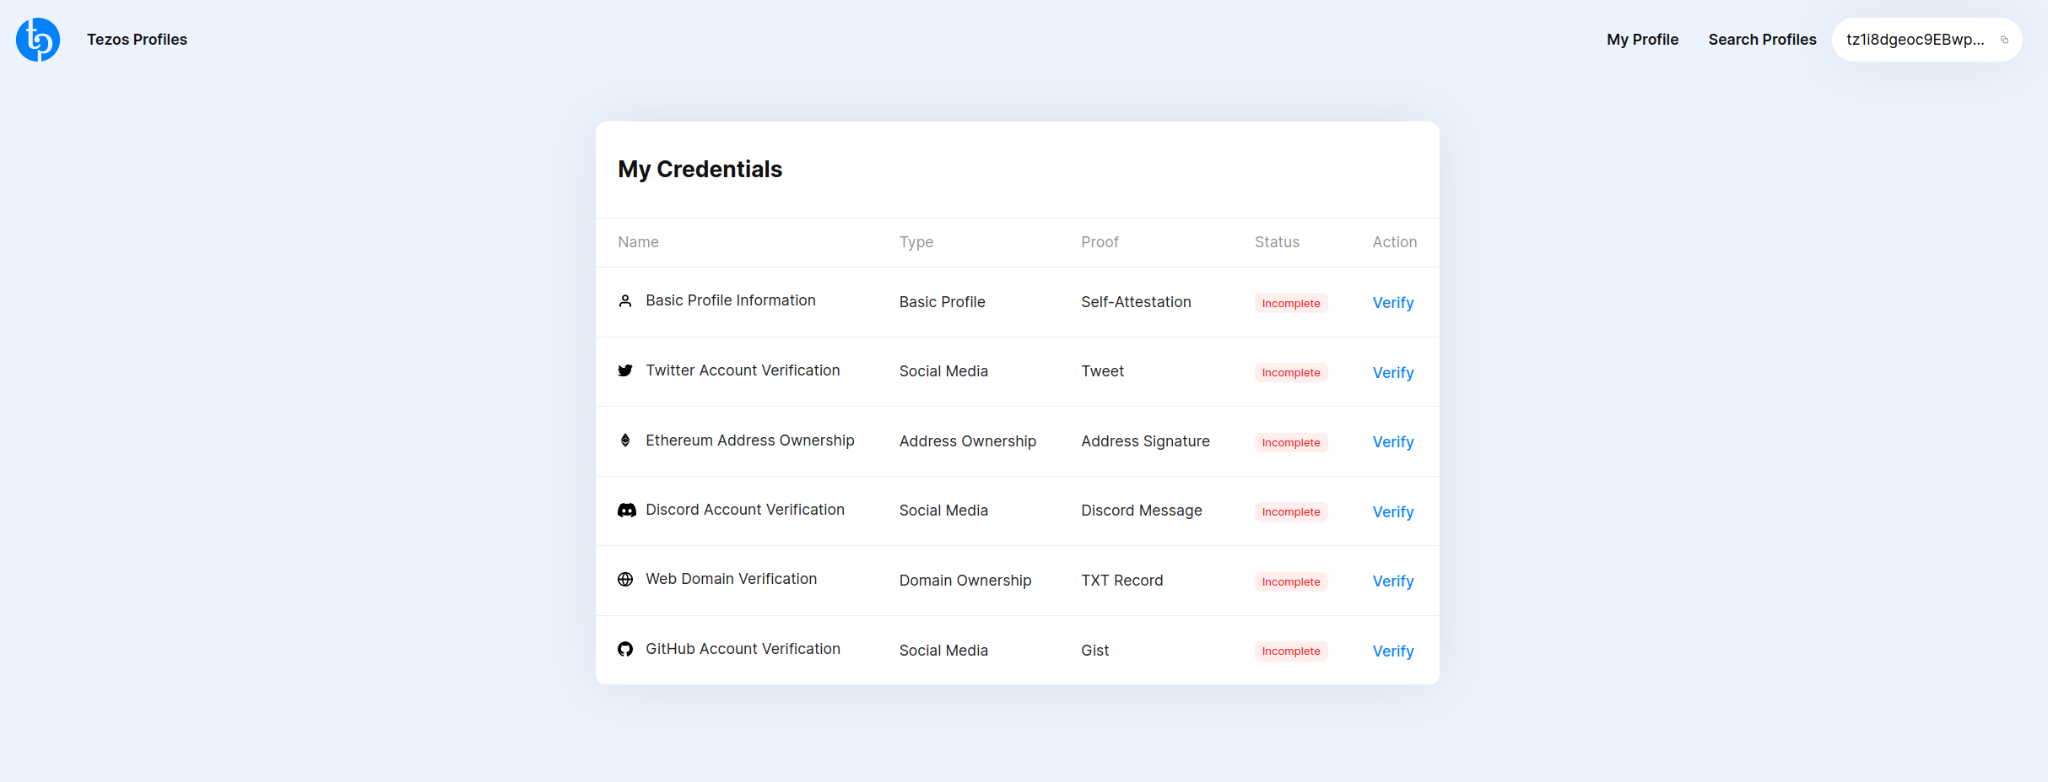Image resolution: width=2048 pixels, height=782 pixels.
Task: Verify Twitter Account credential
Action: click(x=1393, y=373)
